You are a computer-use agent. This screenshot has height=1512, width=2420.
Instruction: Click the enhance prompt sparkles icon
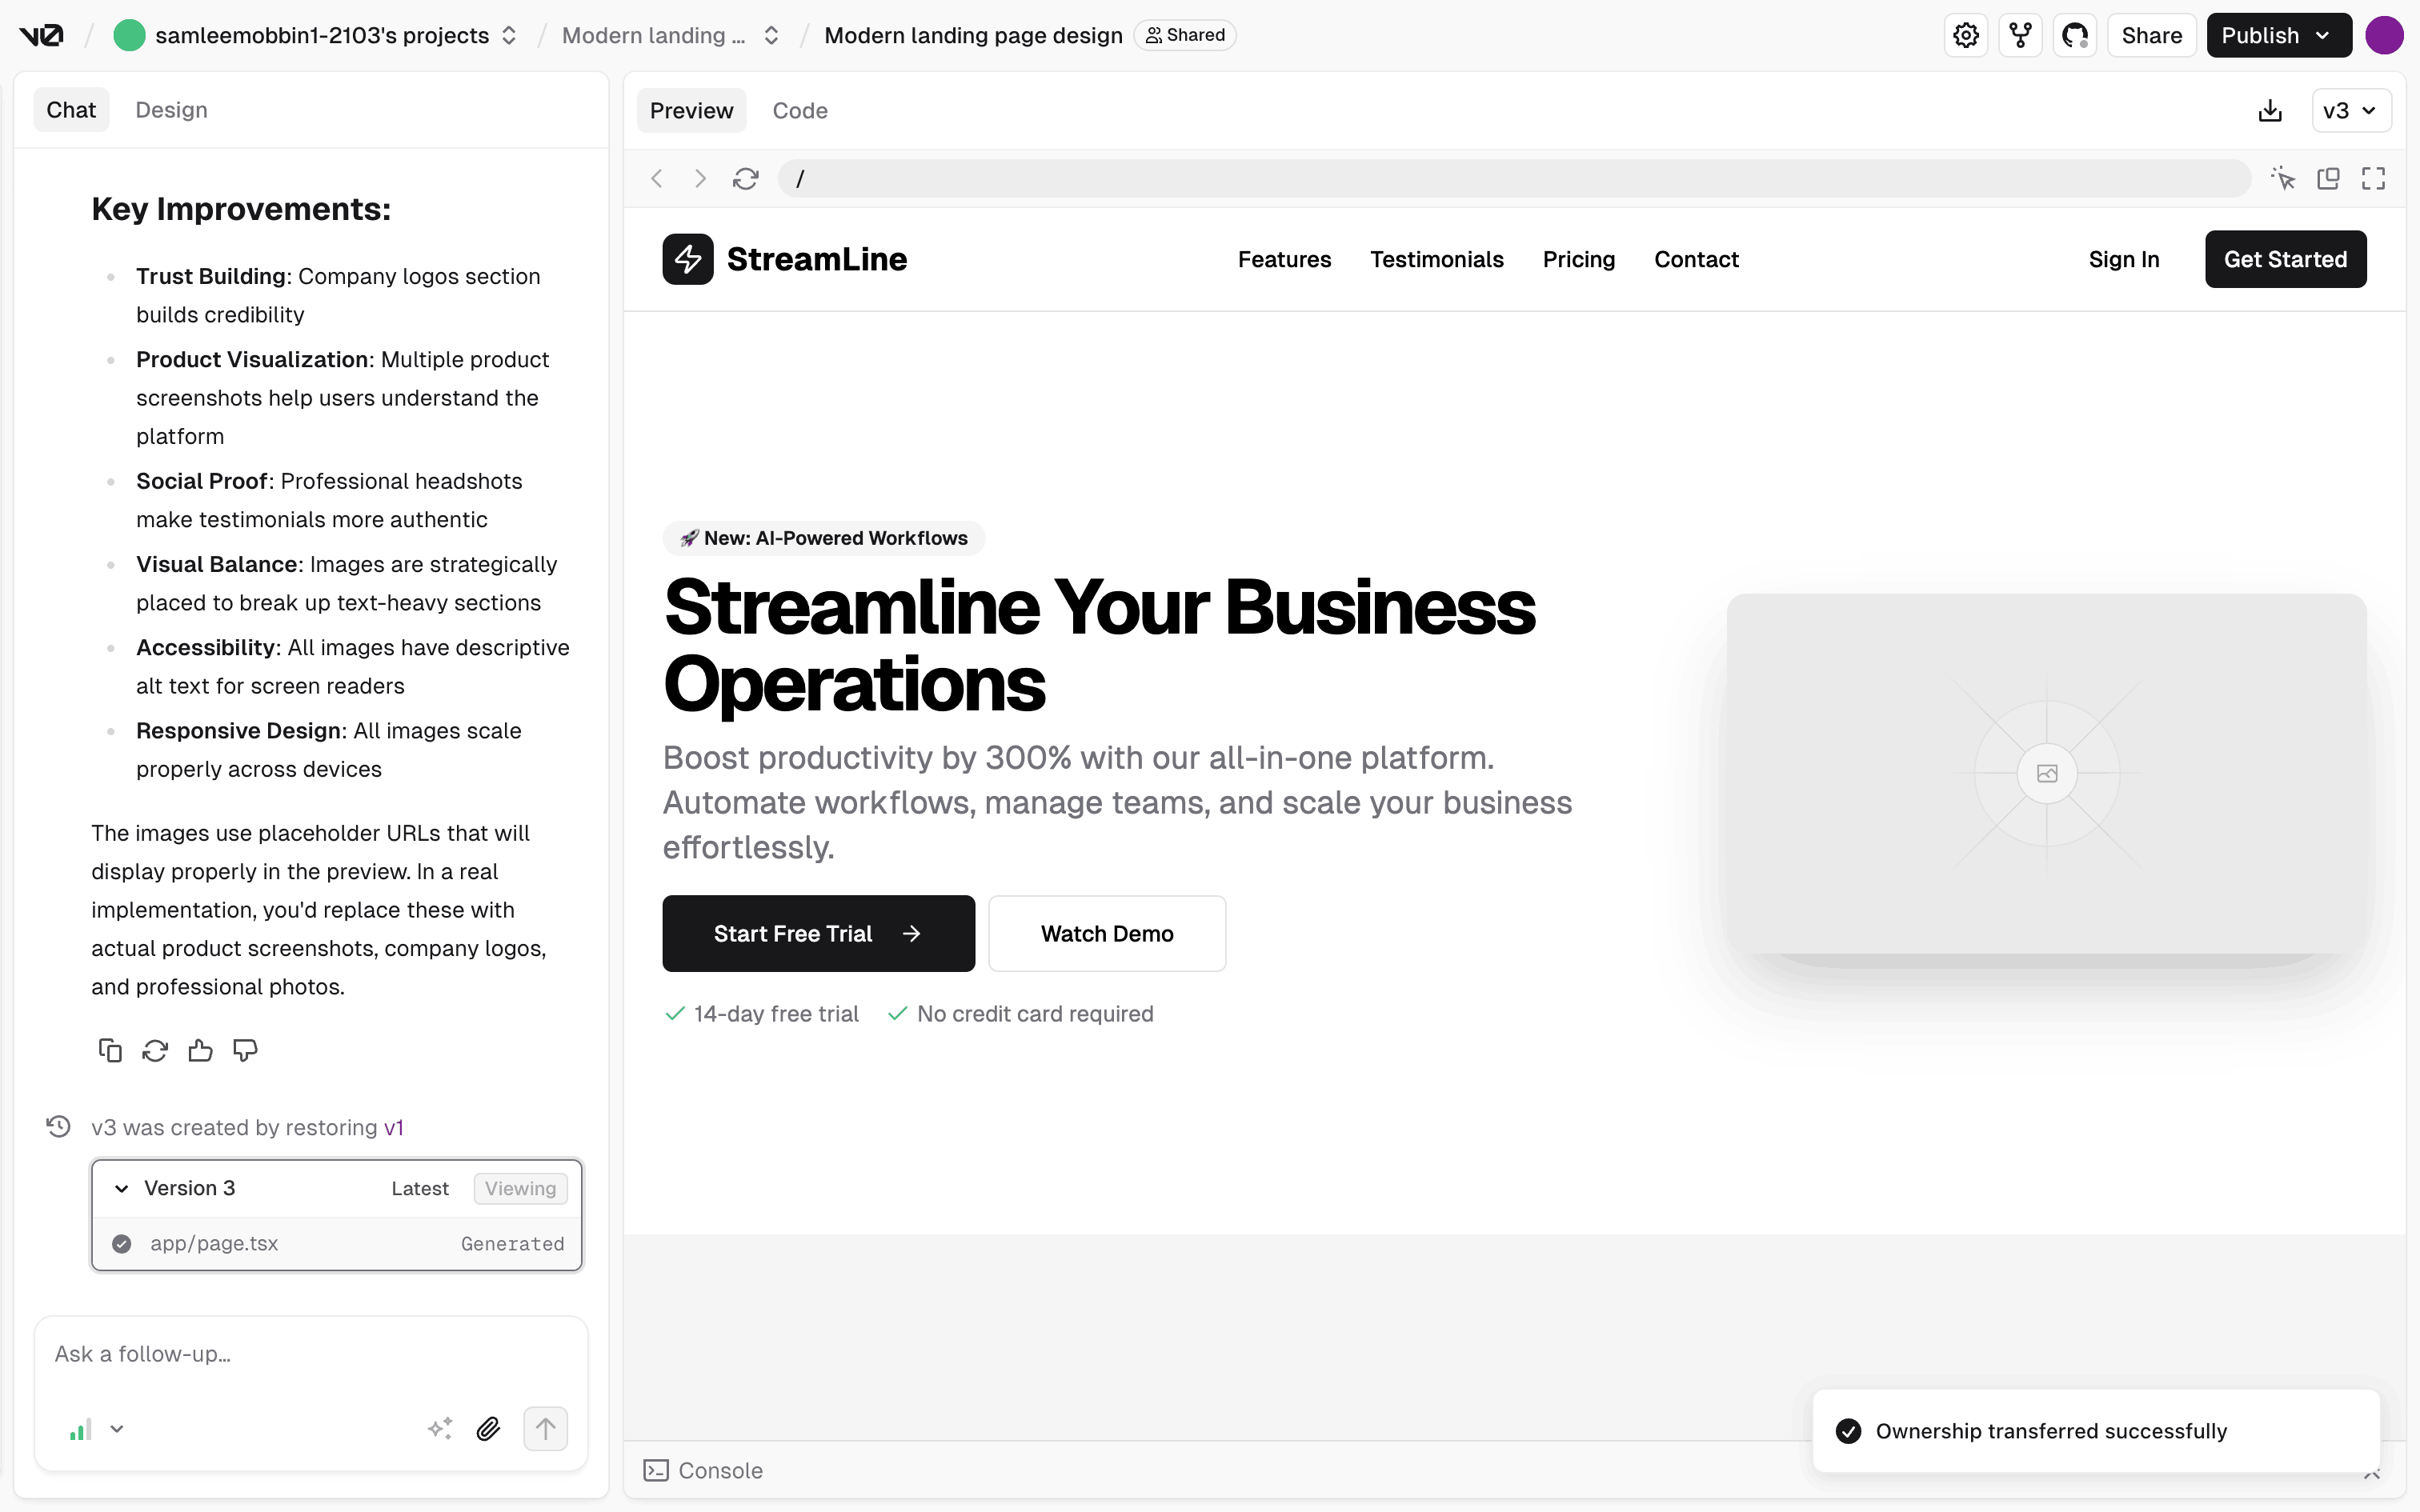tap(440, 1429)
